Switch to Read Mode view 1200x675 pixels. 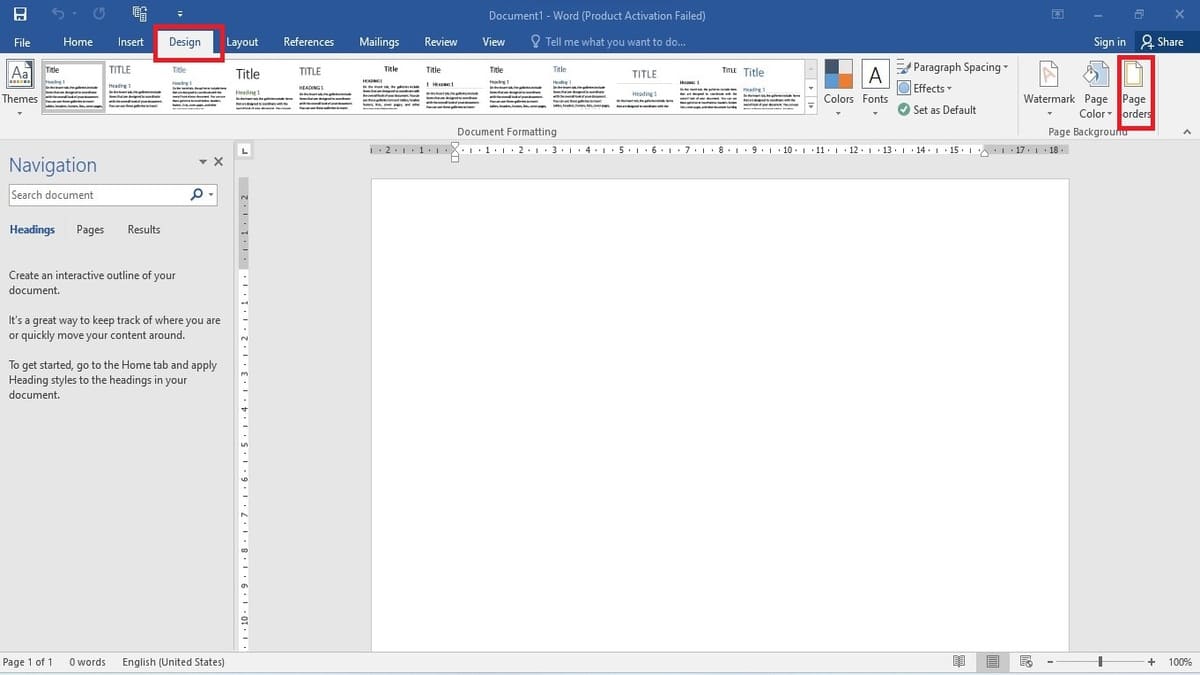tap(959, 662)
